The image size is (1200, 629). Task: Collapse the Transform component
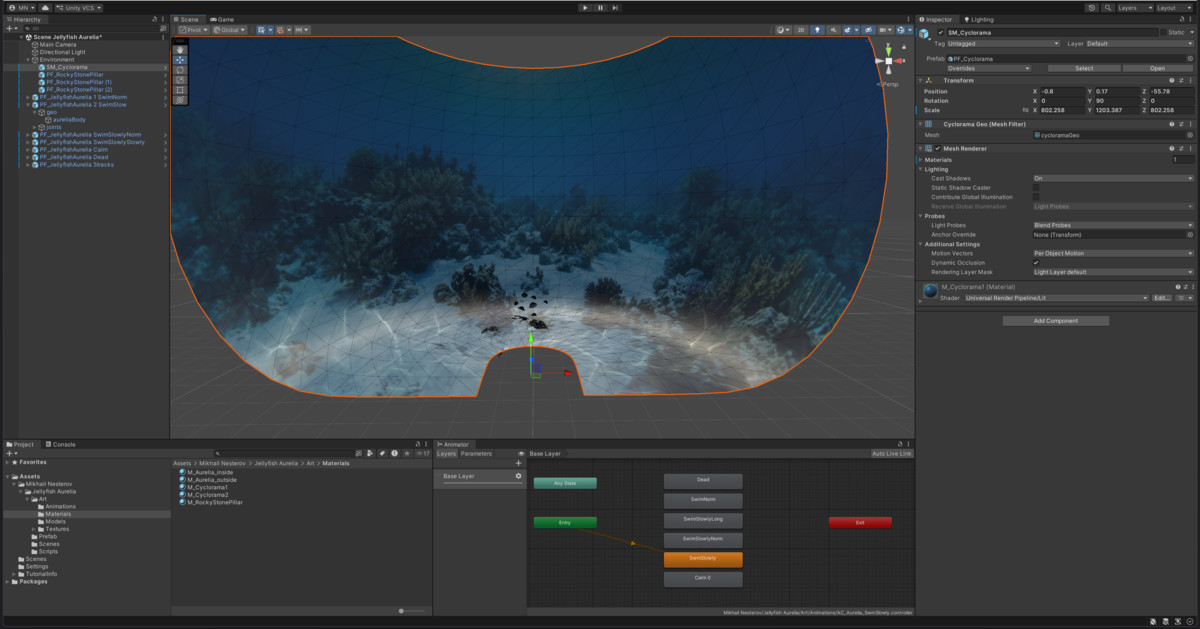(921, 80)
